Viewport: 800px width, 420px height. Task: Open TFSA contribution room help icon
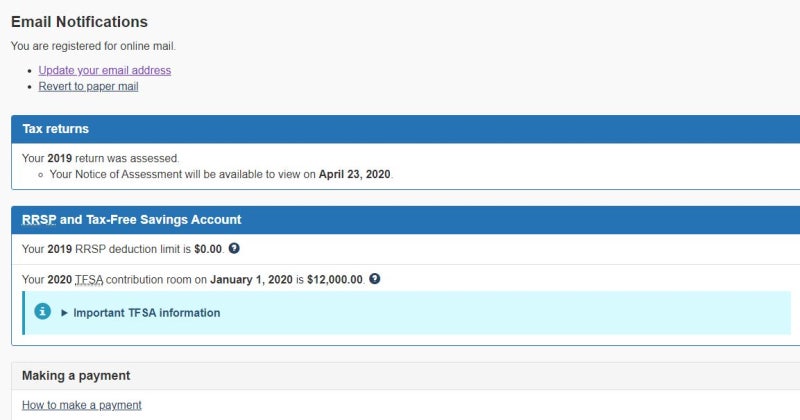374,279
